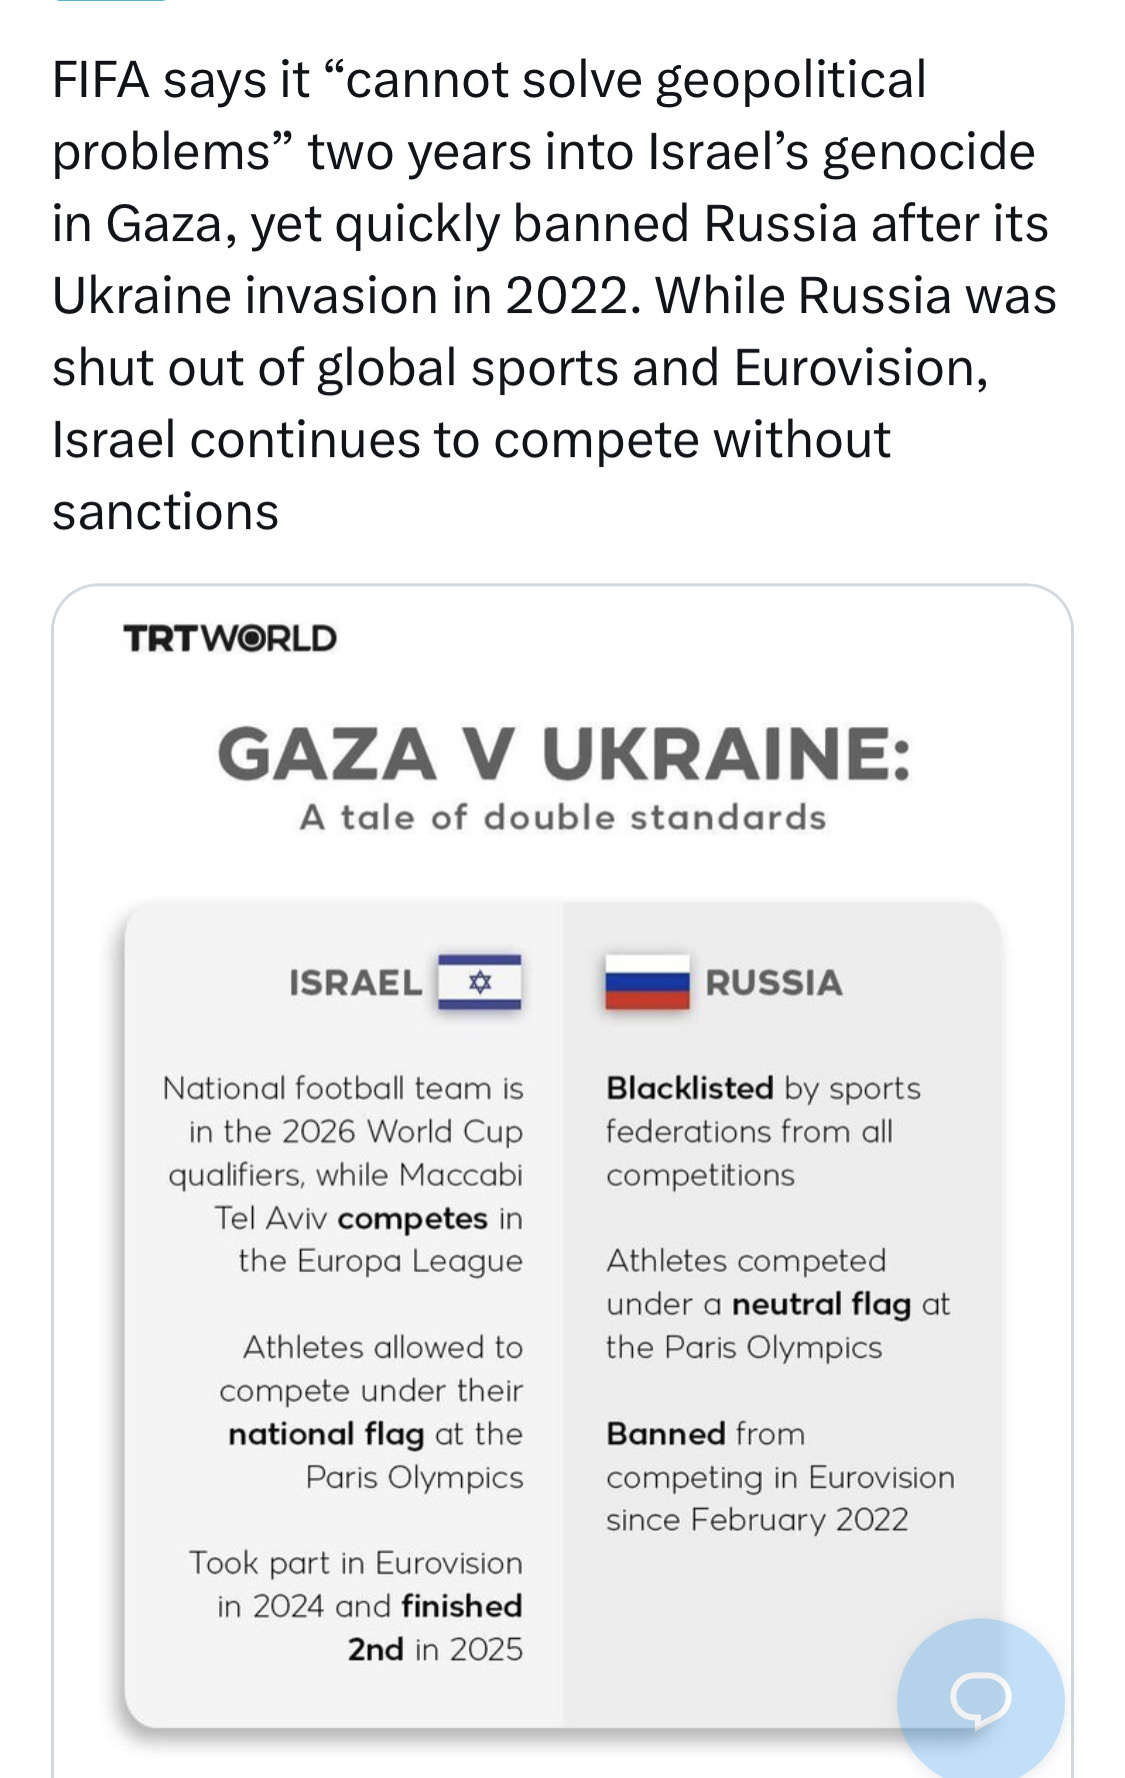Screen dimensions: 1125x1778
Task: Click the bold phrase "national flag"
Action: (326, 1434)
